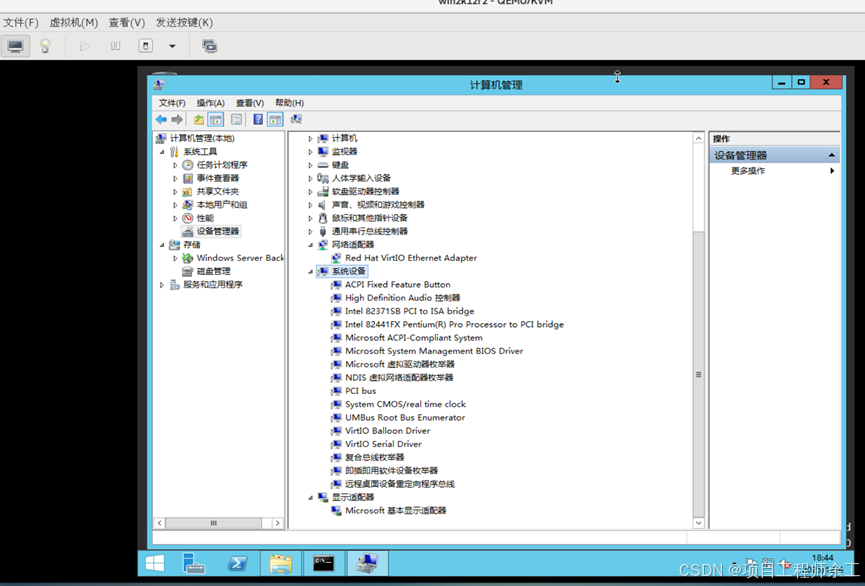865x586 pixels.
Task: Open the 操作(A) menu in Computer Management
Action: coord(210,103)
